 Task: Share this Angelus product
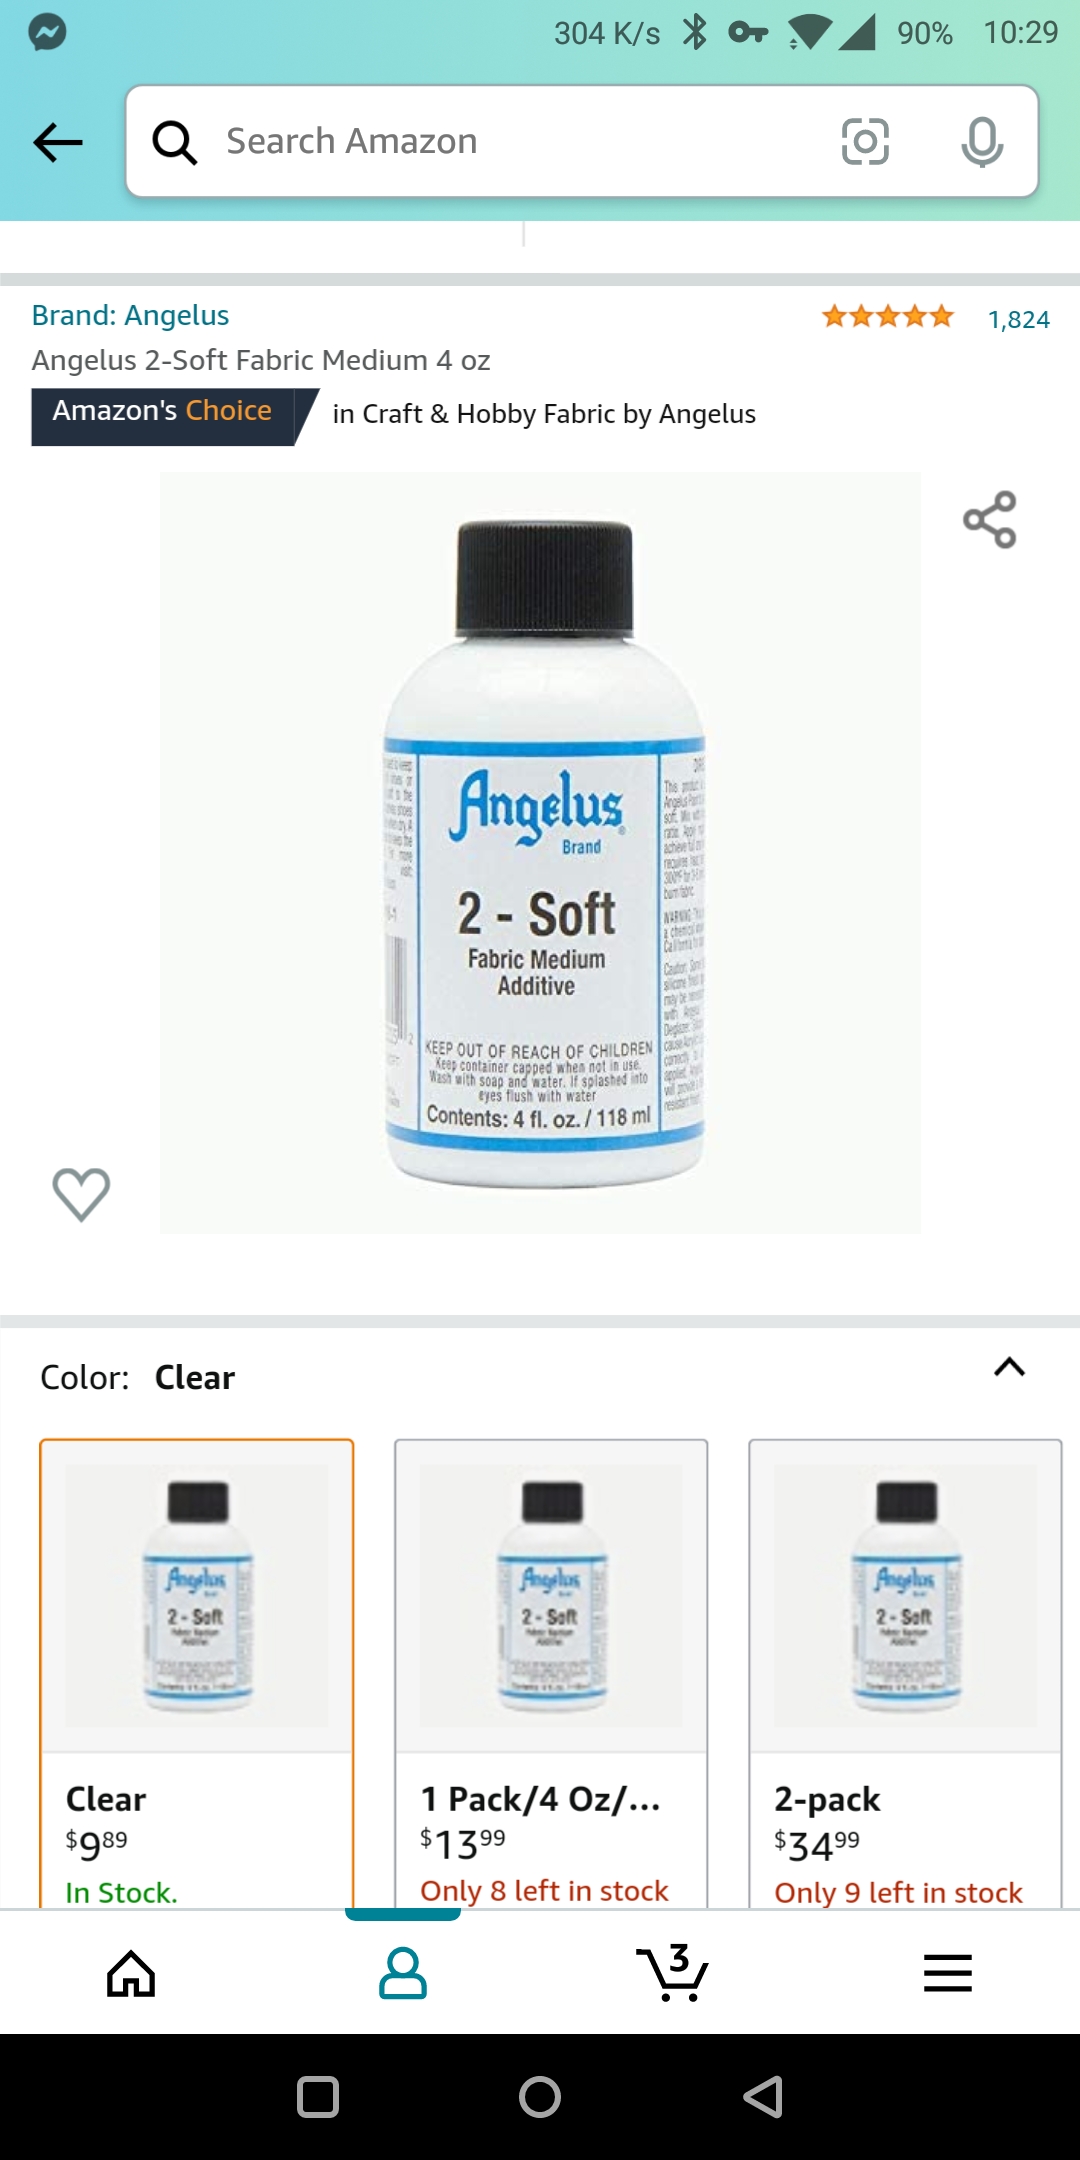point(989,519)
